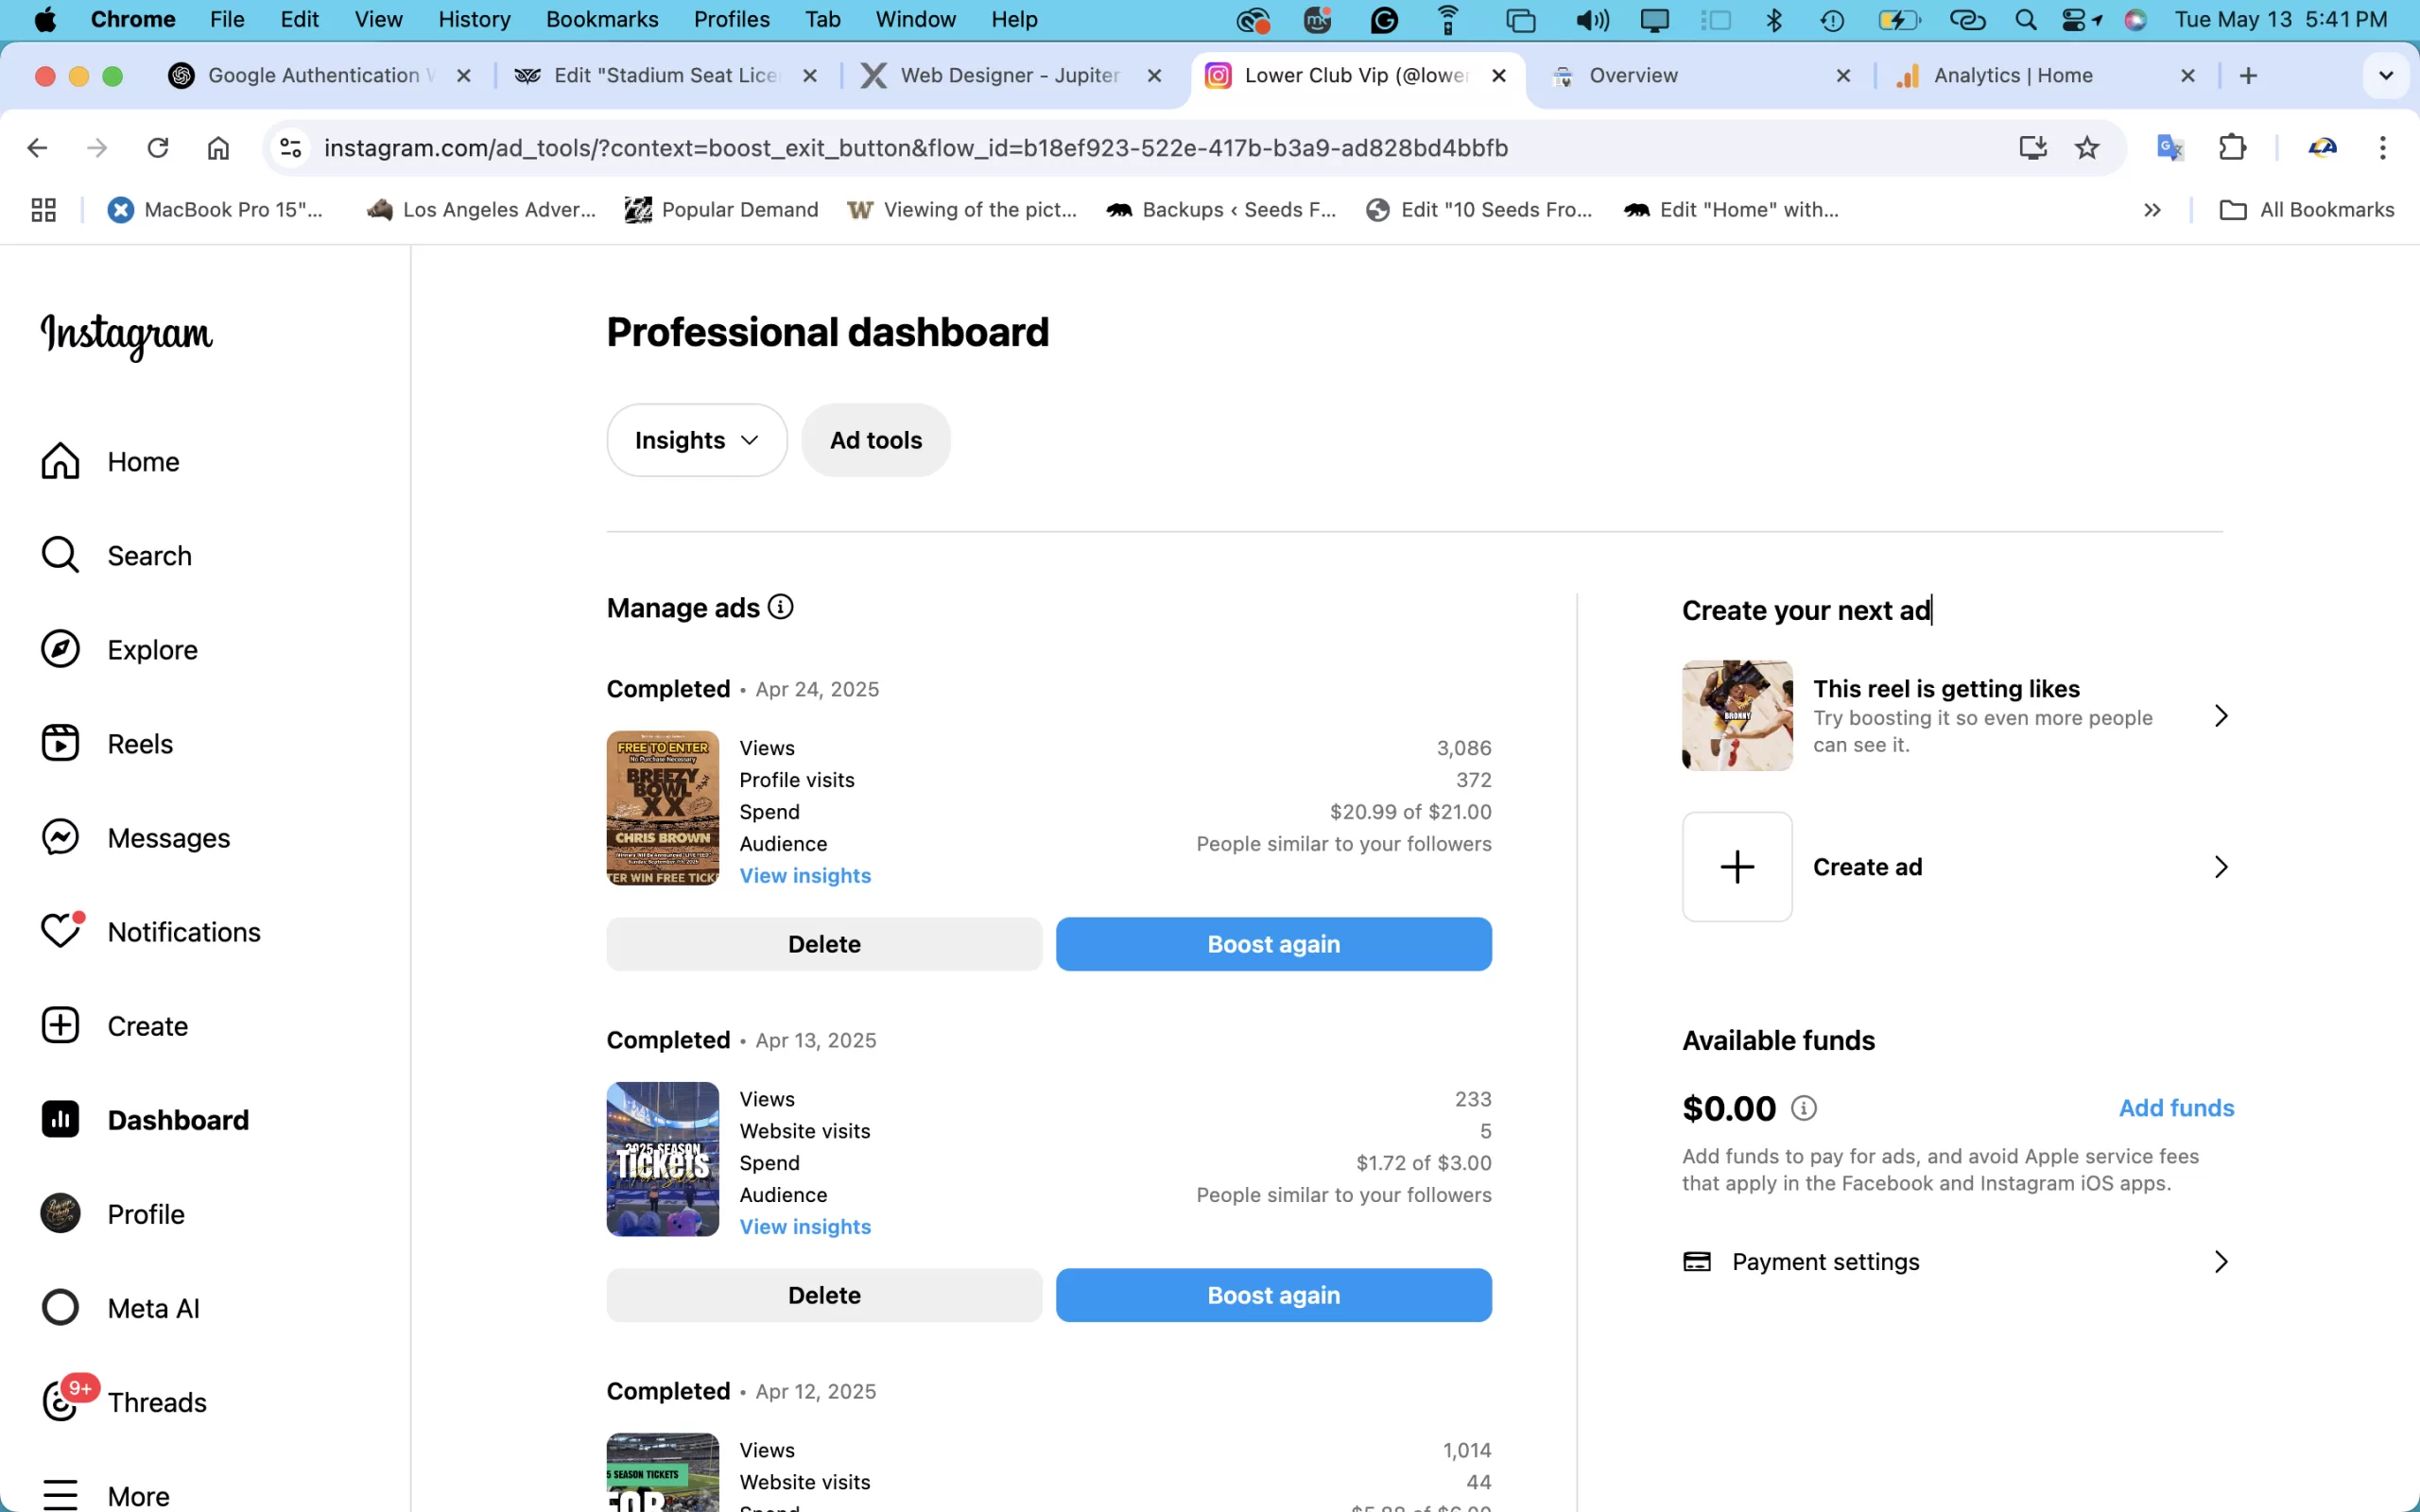Click the Available funds info icon
The image size is (2420, 1512).
(x=1803, y=1108)
